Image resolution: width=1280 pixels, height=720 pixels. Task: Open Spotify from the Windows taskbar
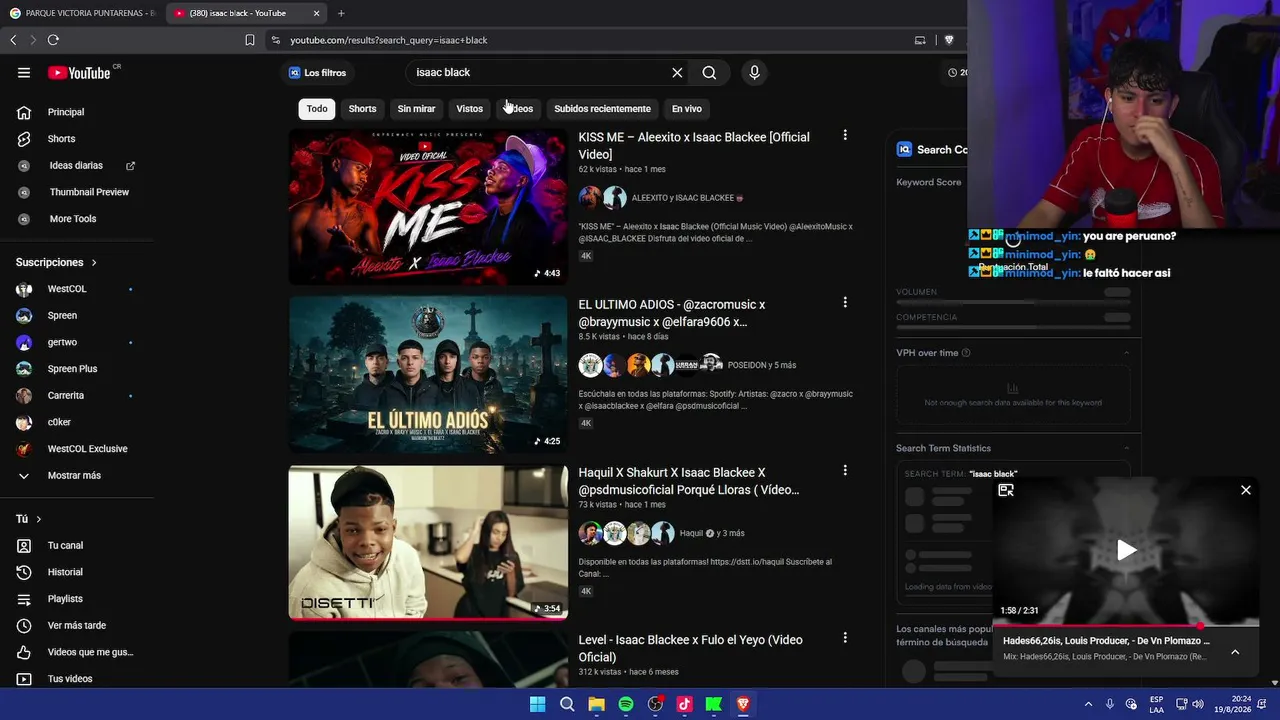point(626,704)
